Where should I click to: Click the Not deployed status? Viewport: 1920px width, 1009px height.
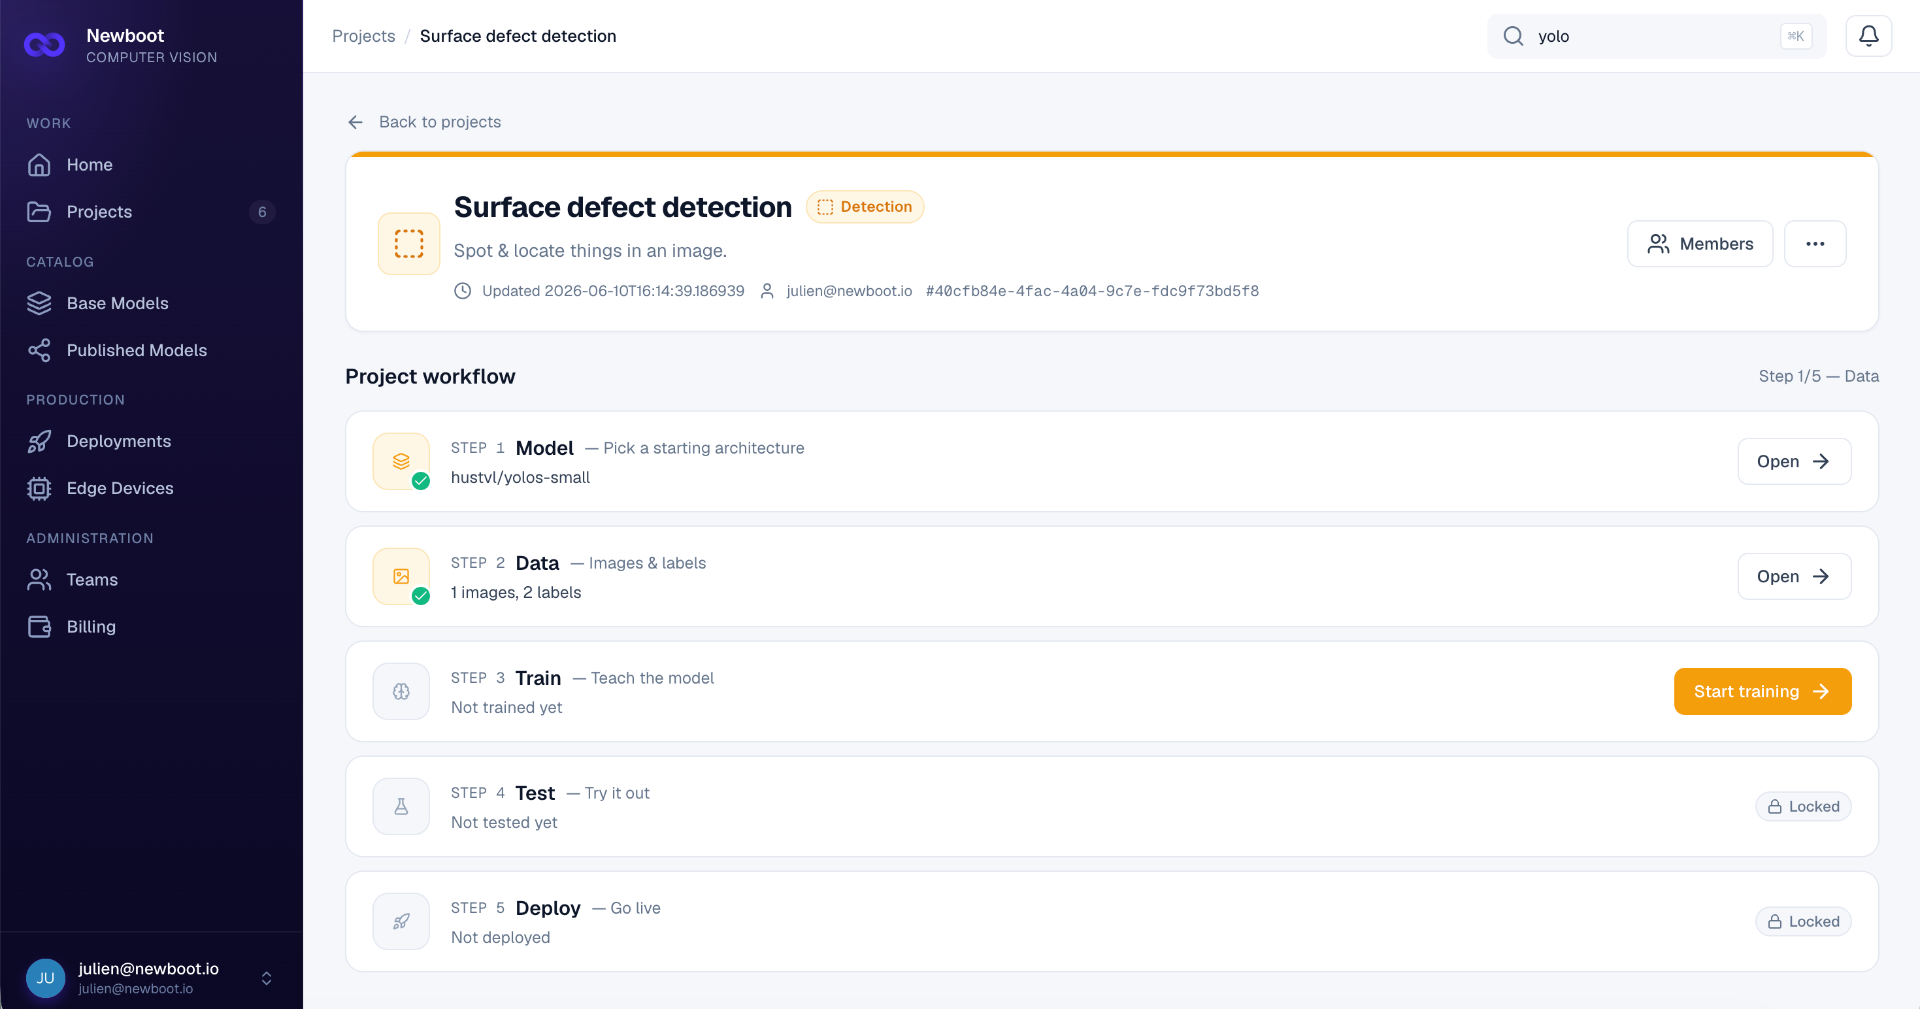pos(500,938)
